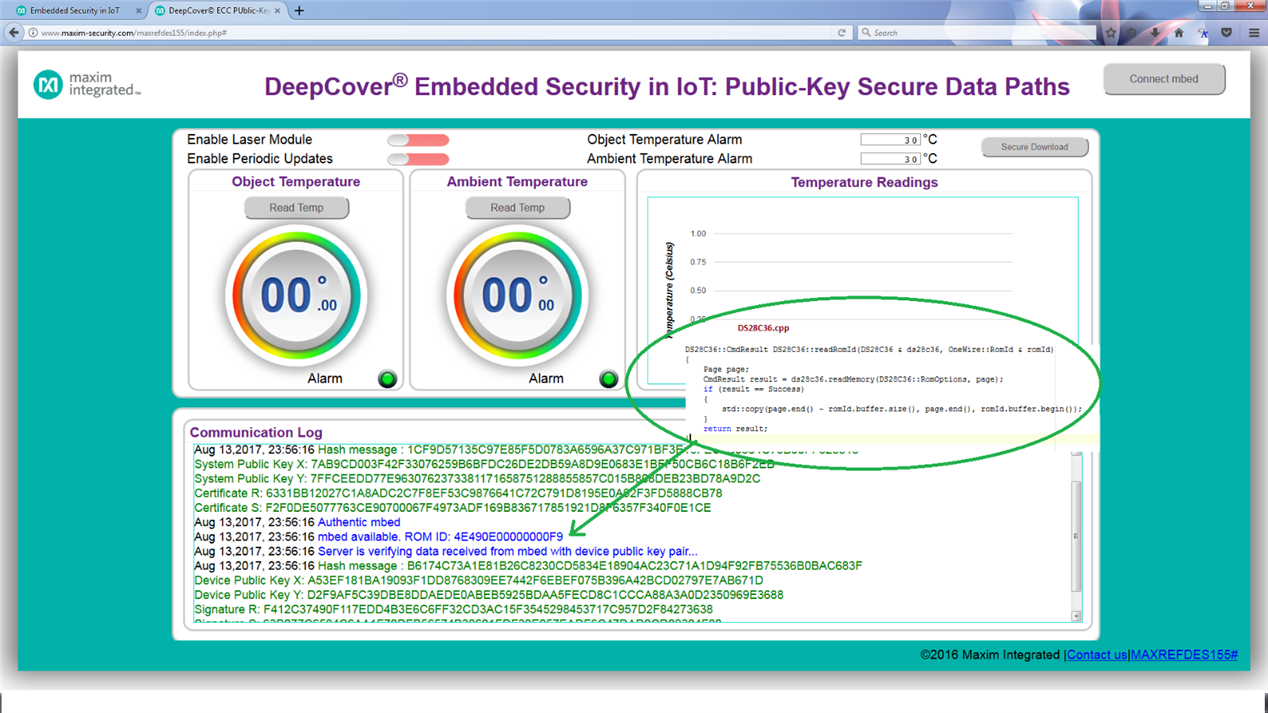Close the DeepCover ECC Public-Key tab
1268x713 pixels.
click(x=278, y=11)
